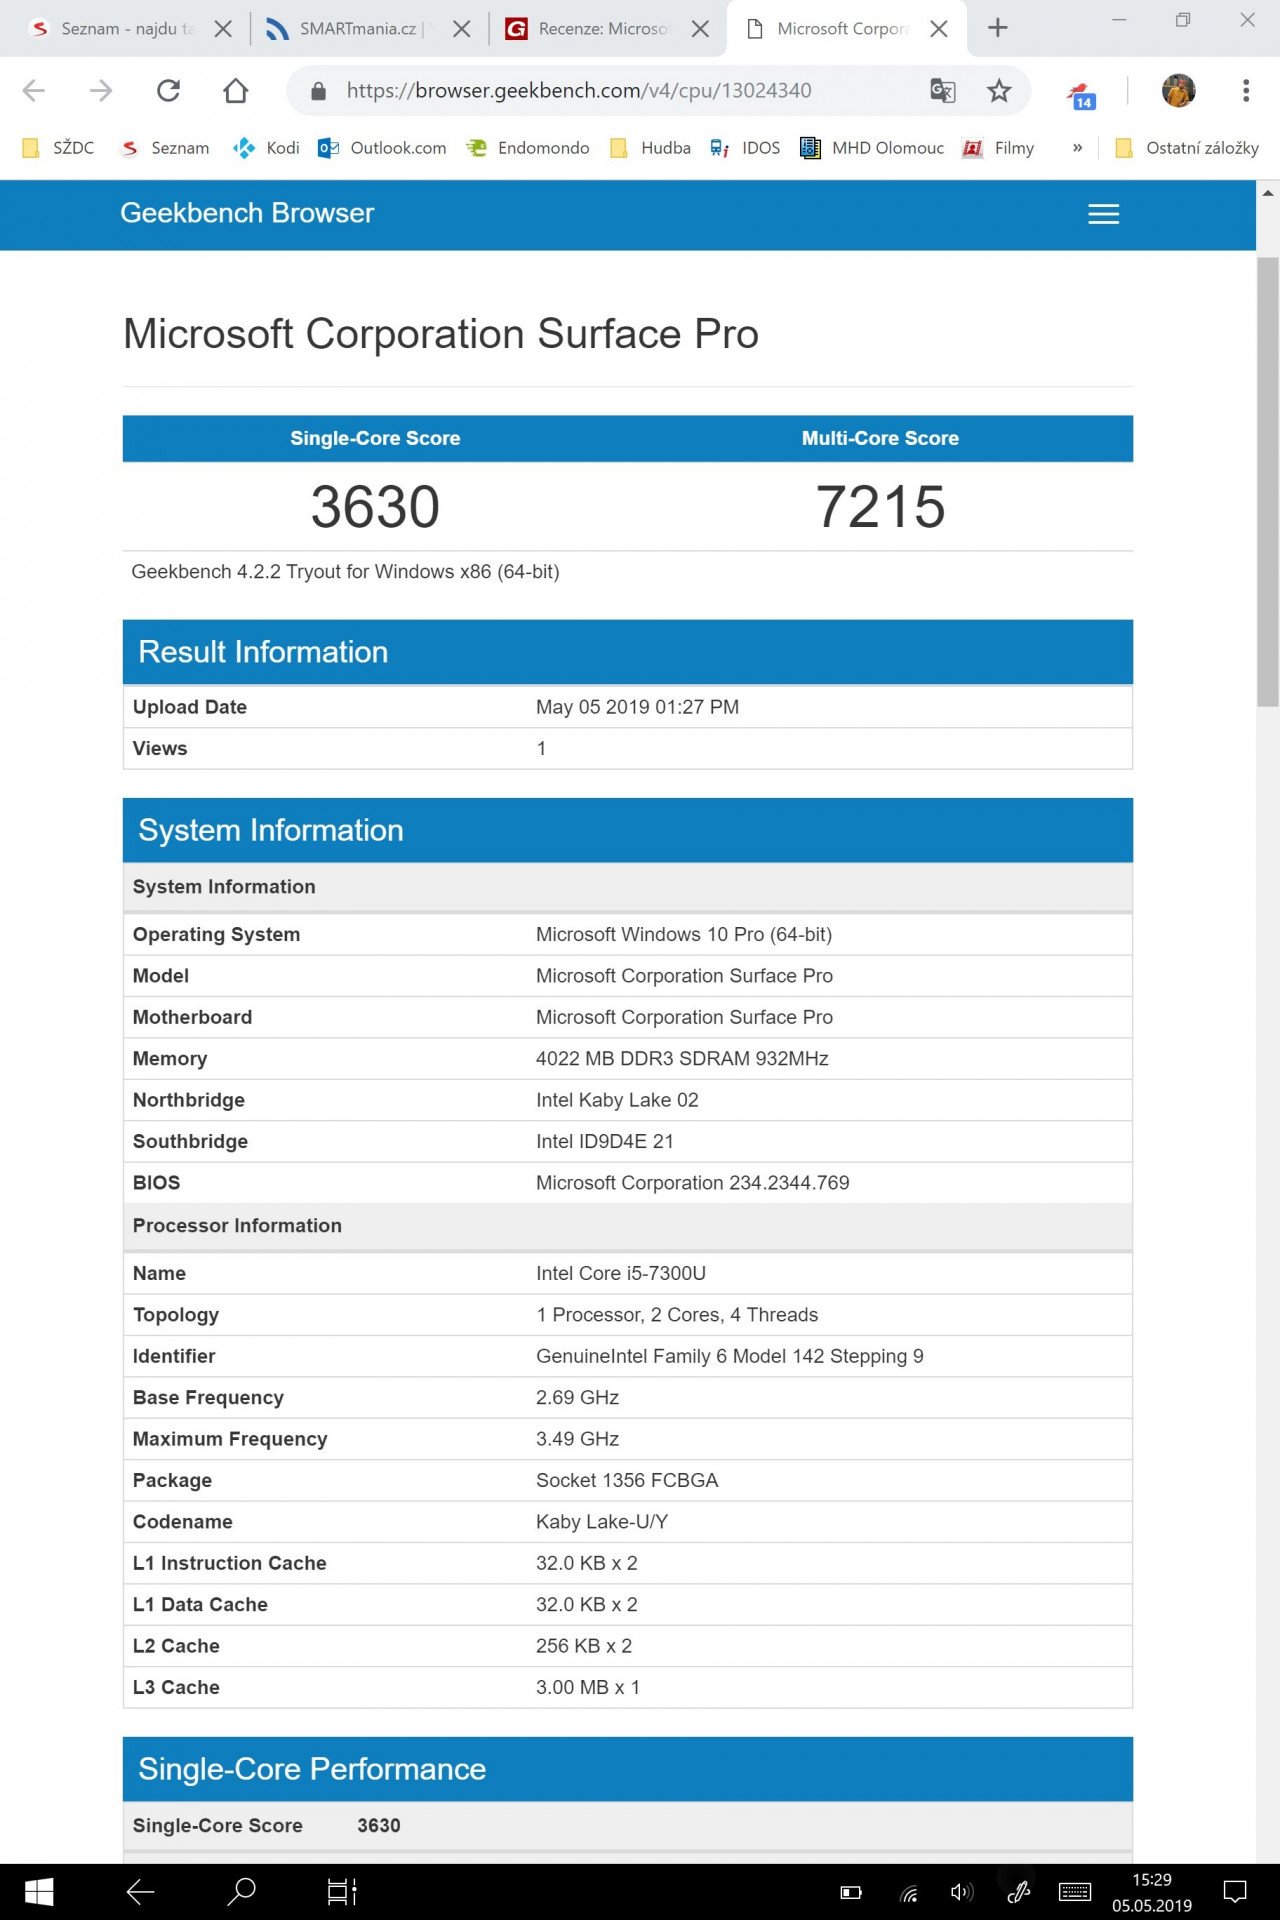Image resolution: width=1280 pixels, height=1920 pixels.
Task: Open the Windows Start menu
Action: [x=39, y=1892]
